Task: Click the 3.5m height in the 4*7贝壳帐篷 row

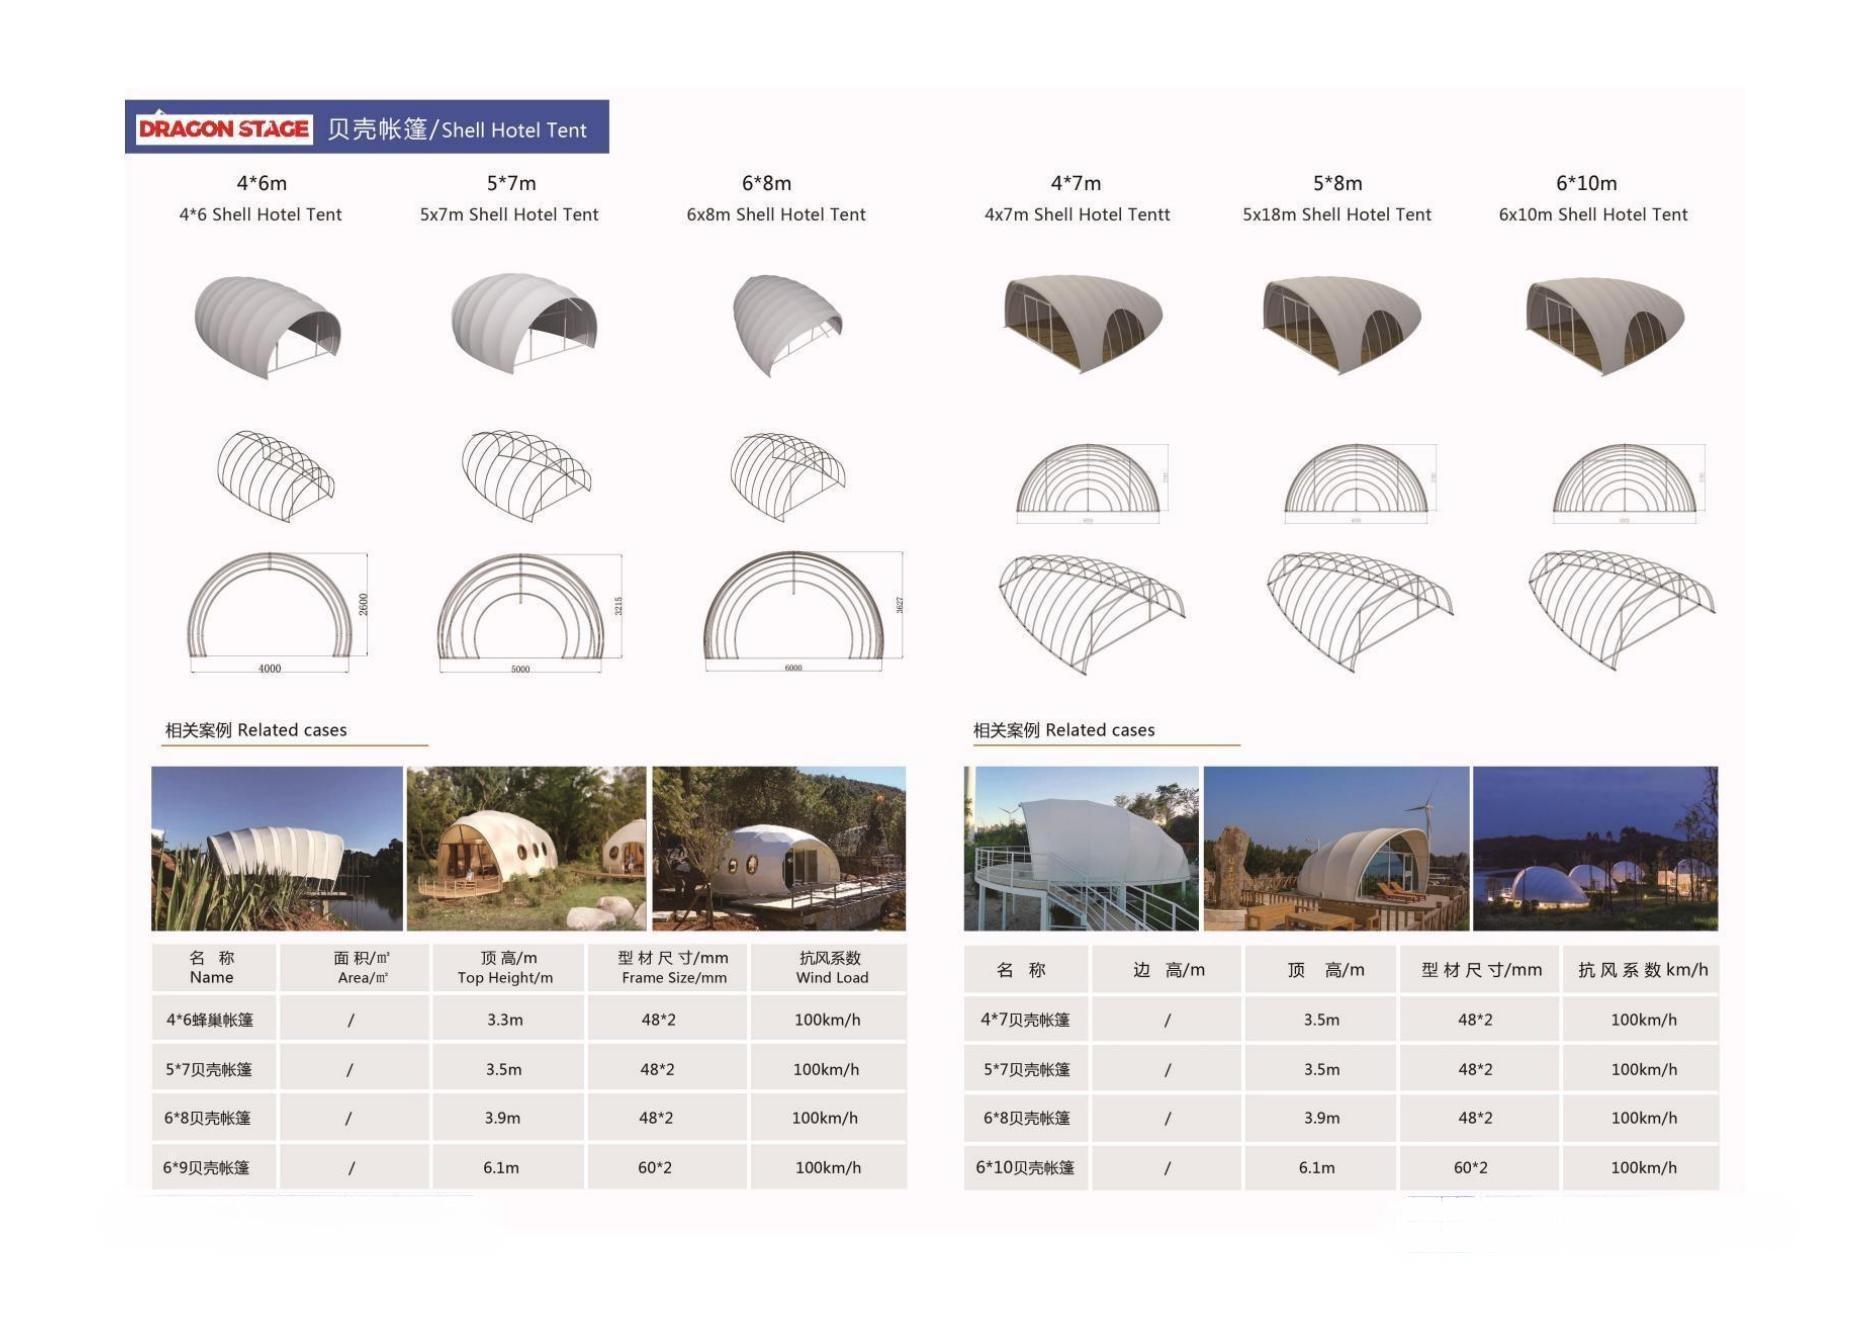Action: pos(1321,1019)
